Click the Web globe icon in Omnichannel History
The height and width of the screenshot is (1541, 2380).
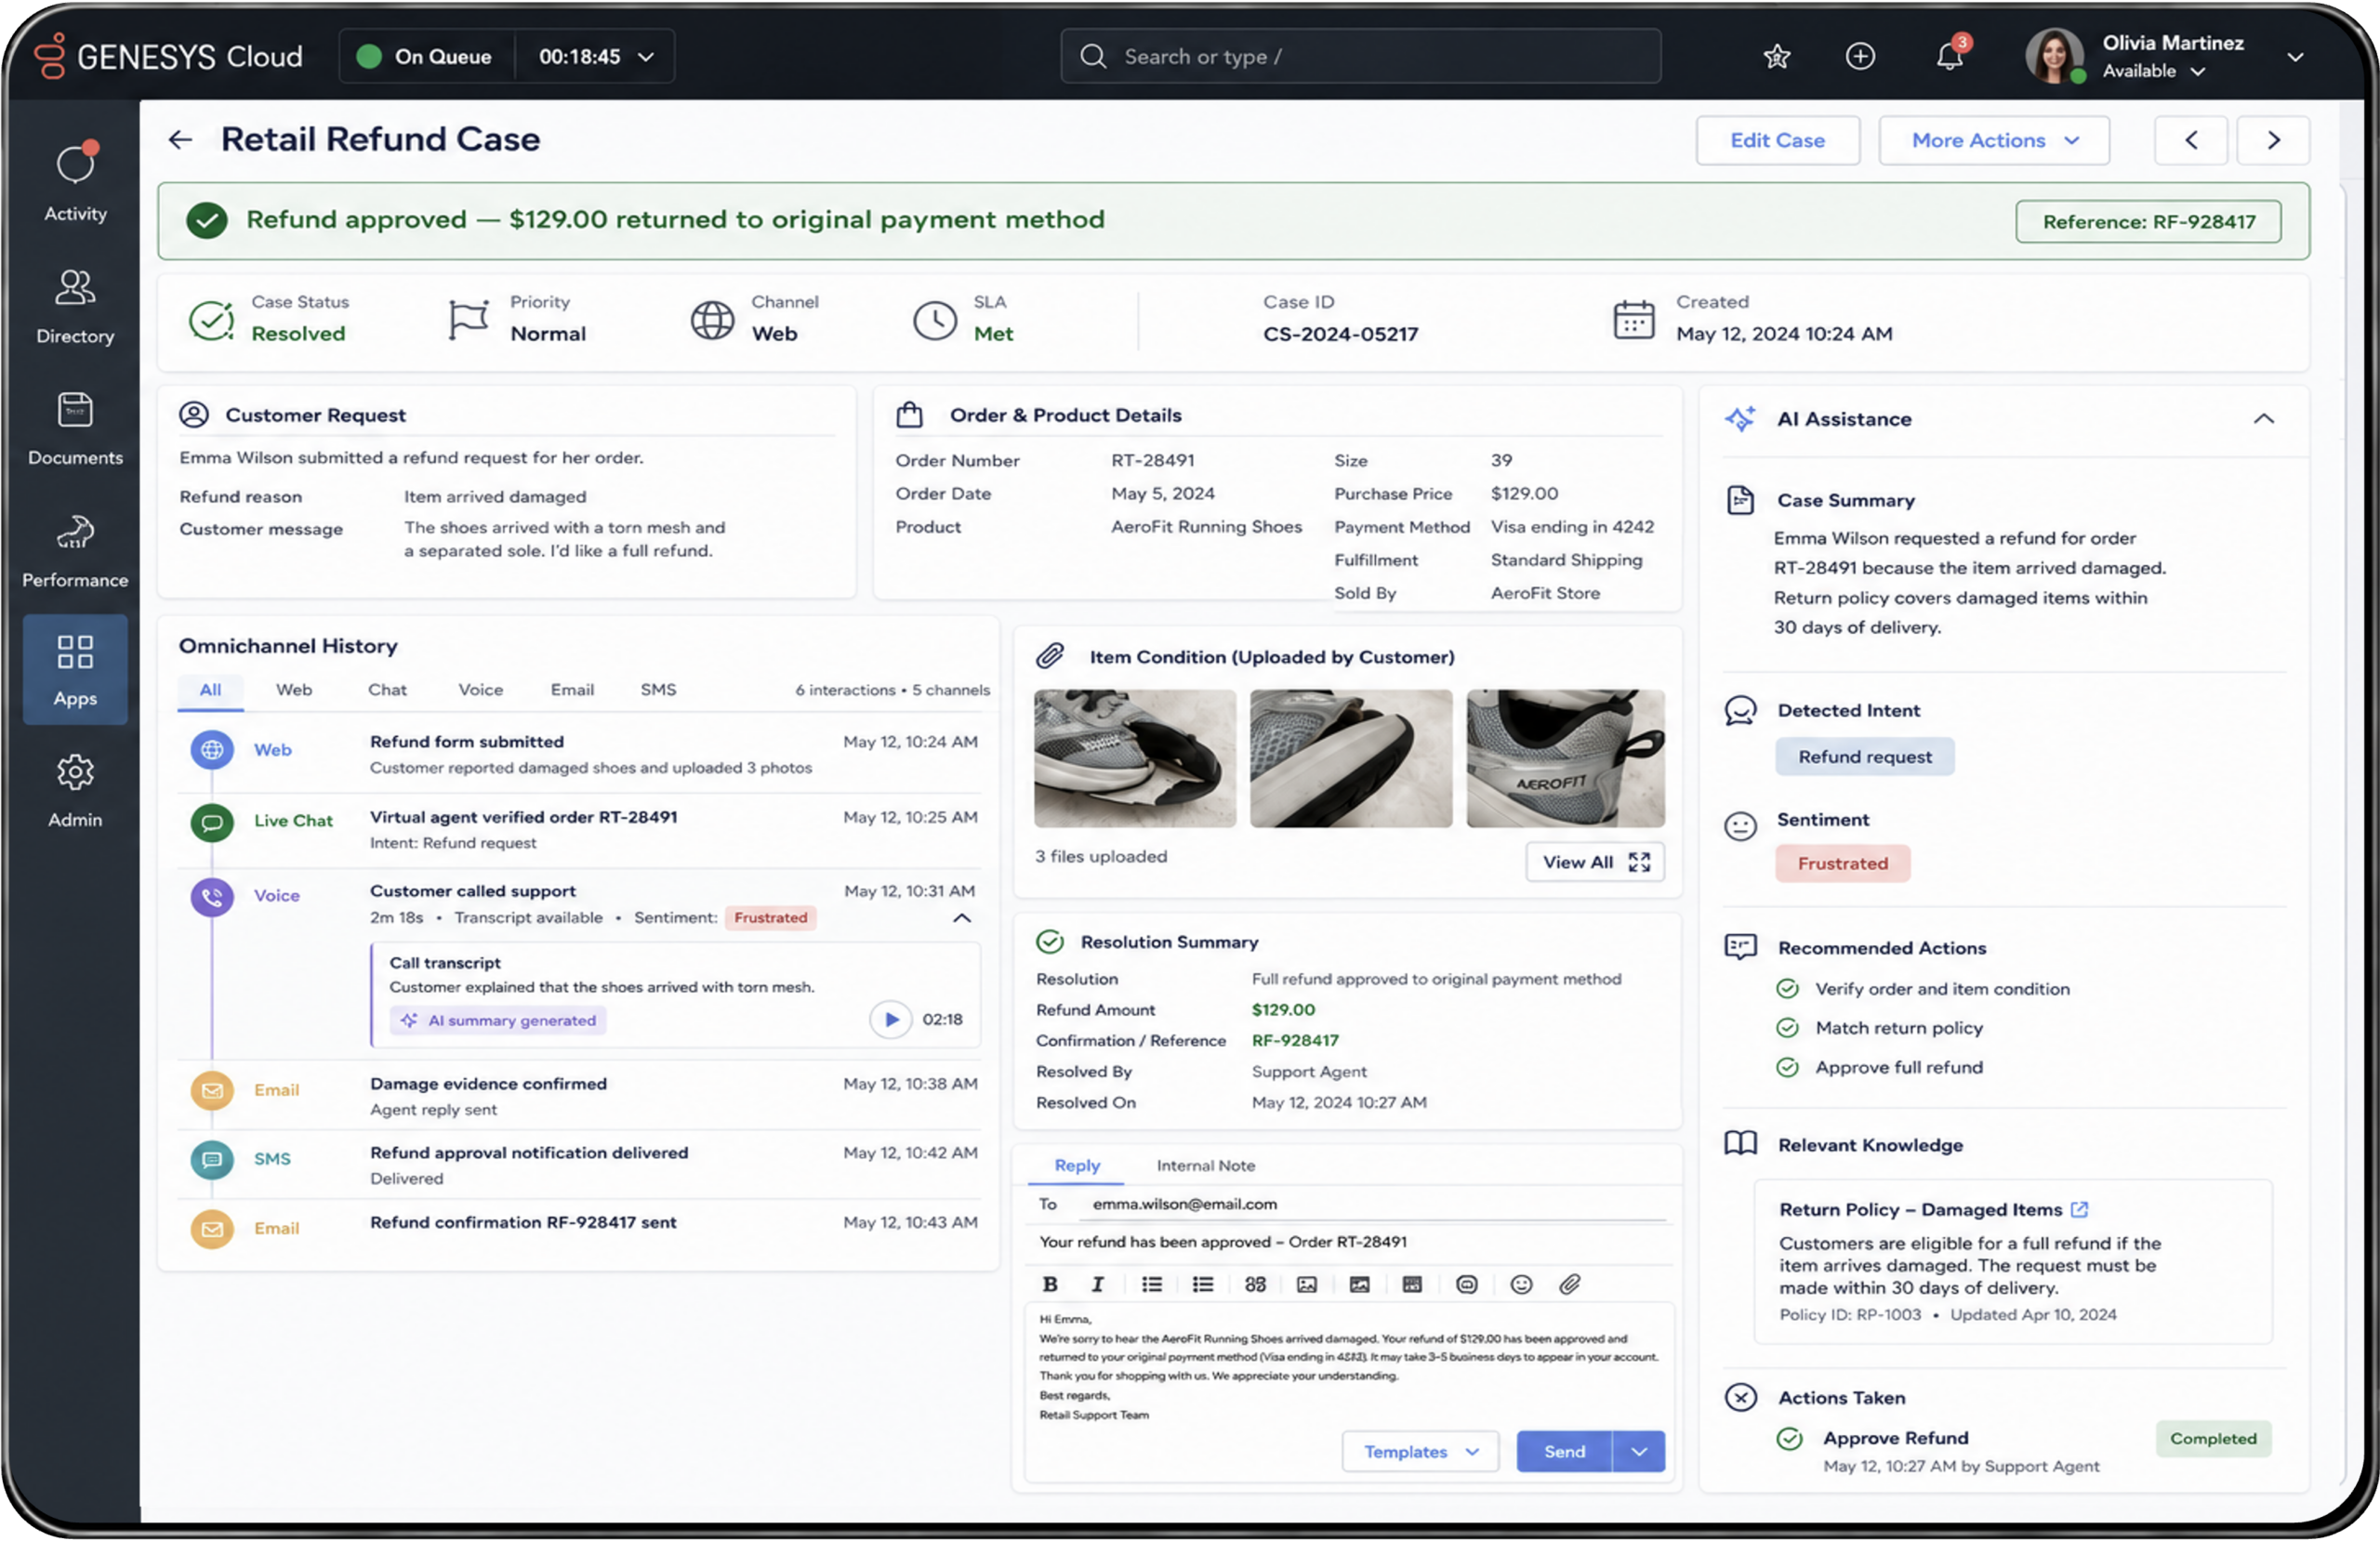(212, 749)
